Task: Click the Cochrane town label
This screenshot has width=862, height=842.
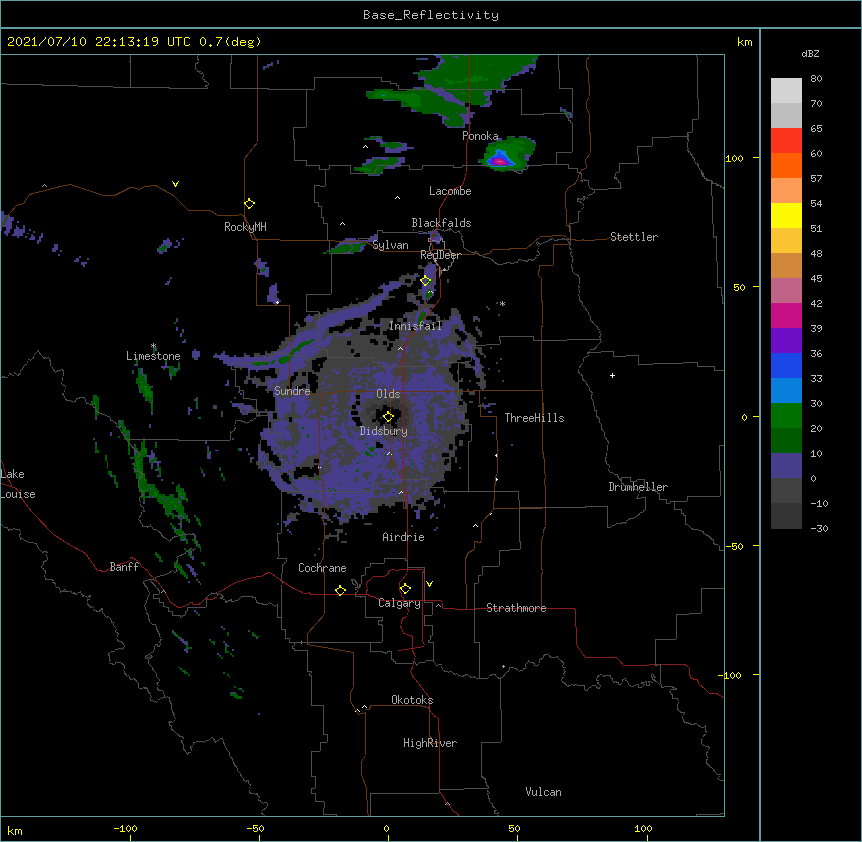Action: (x=322, y=568)
